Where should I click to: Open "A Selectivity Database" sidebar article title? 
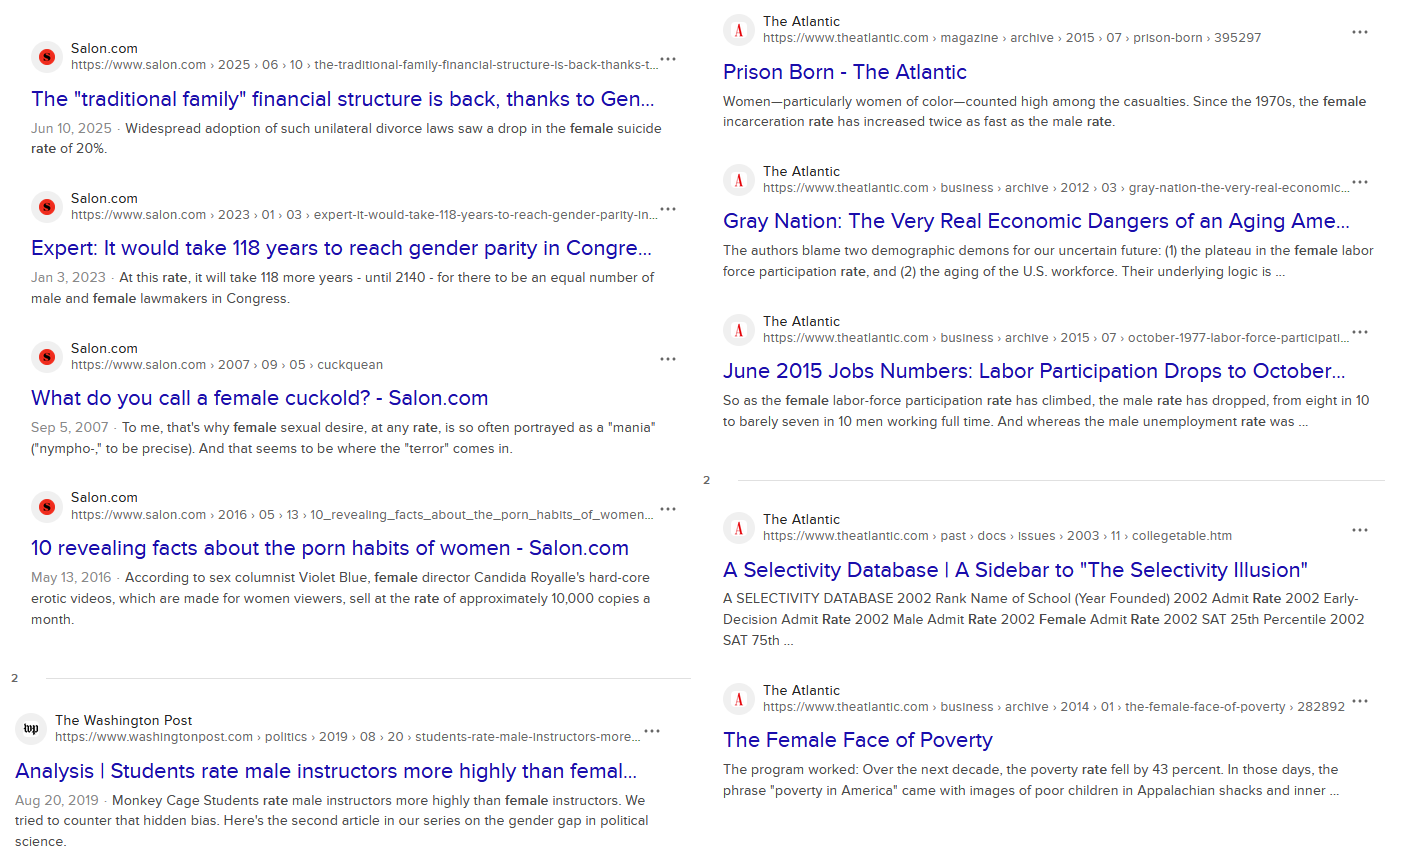coord(1015,570)
